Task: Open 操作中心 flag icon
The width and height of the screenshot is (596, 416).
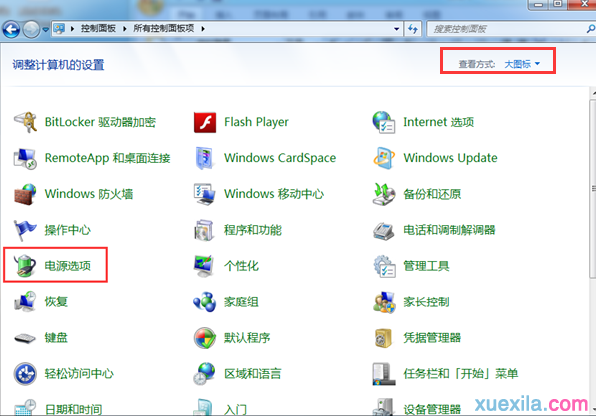Action: [x=25, y=230]
